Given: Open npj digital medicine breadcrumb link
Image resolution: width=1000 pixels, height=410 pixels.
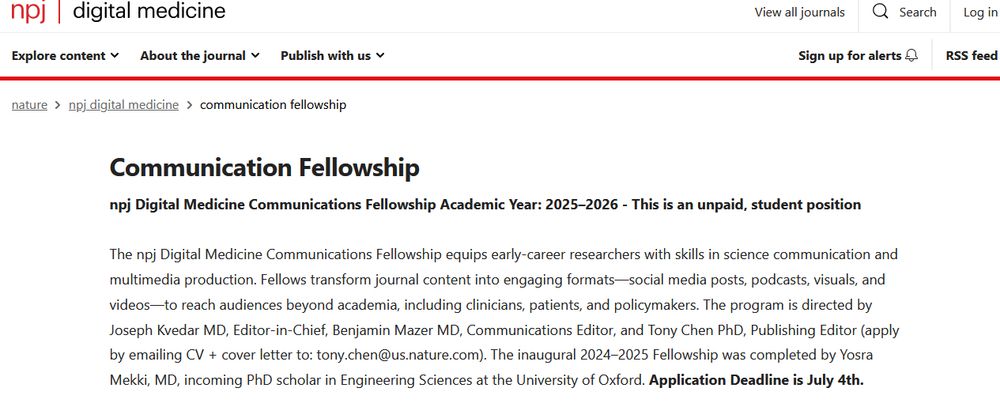Looking at the screenshot, I should [124, 105].
